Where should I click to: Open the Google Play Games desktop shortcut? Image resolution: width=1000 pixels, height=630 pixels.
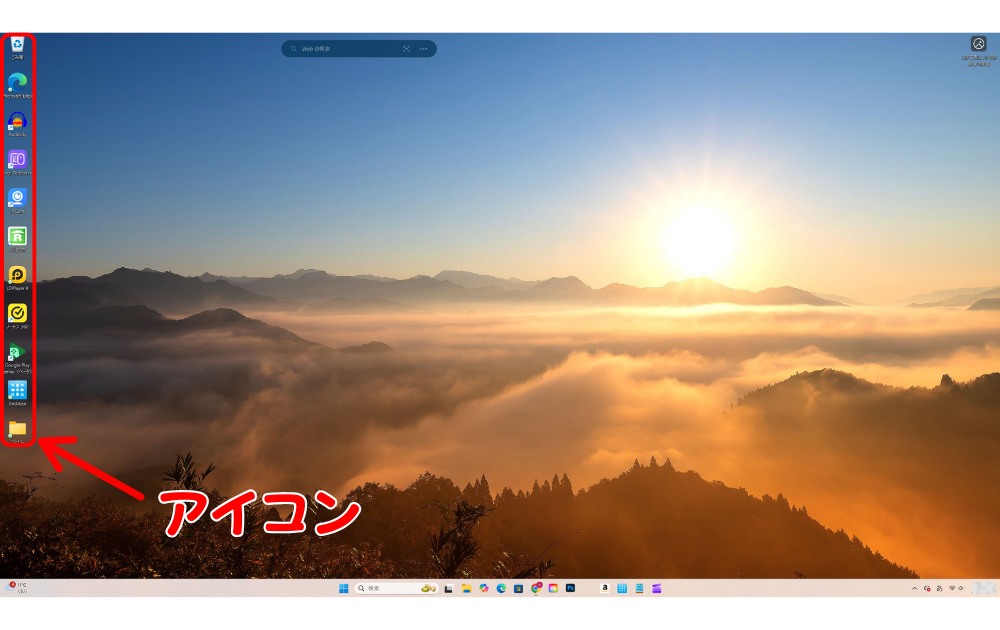(17, 352)
